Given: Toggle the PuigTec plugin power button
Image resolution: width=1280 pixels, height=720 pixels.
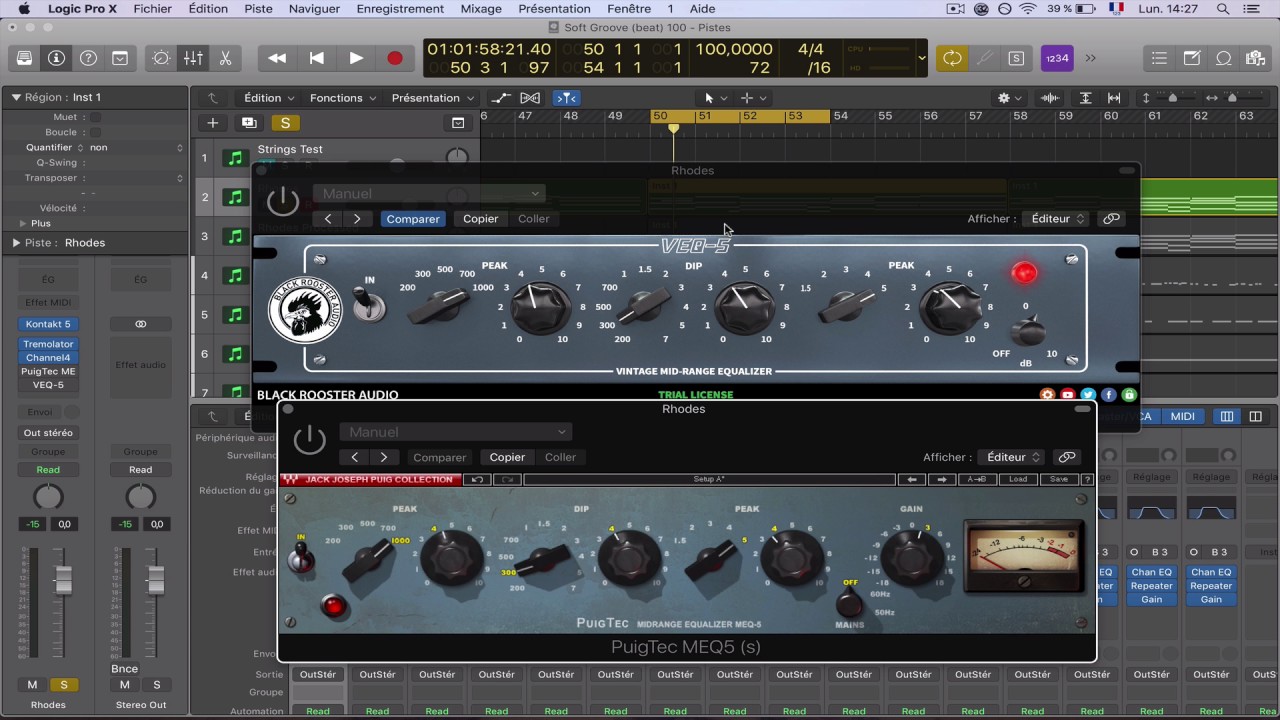Looking at the screenshot, I should coord(309,439).
